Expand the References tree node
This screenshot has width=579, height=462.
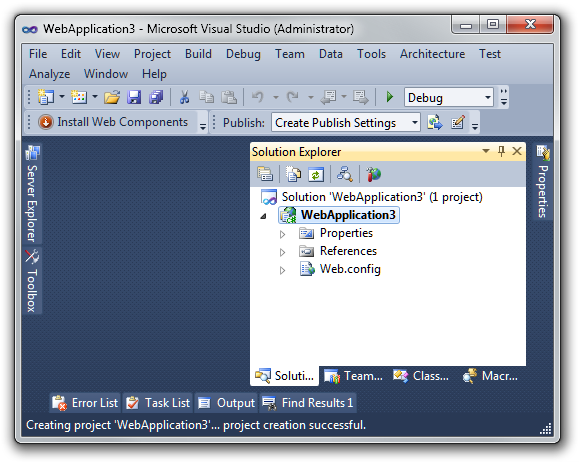tap(282, 252)
